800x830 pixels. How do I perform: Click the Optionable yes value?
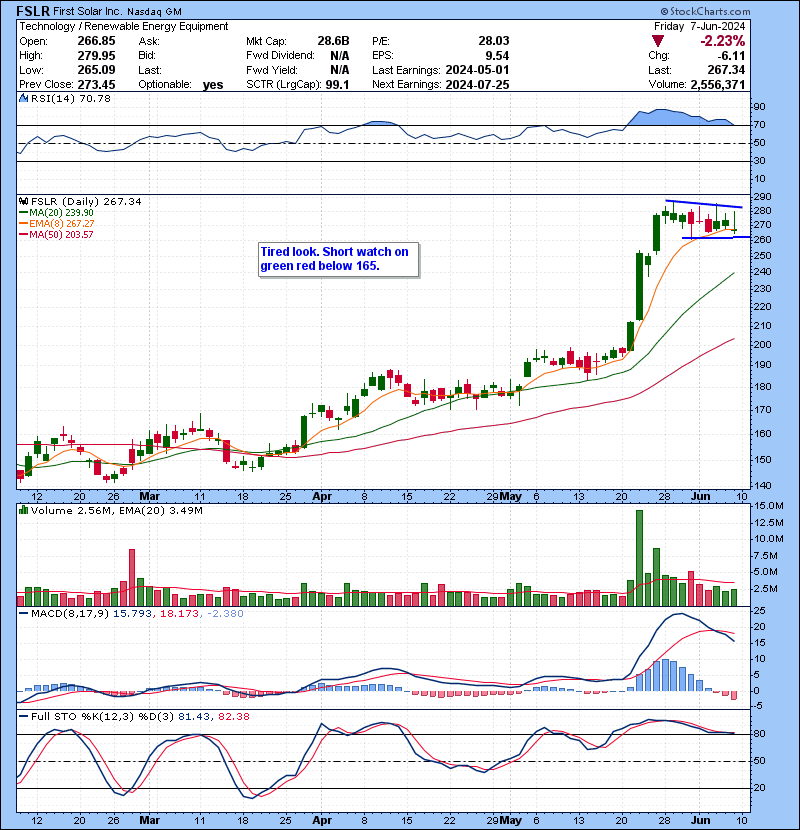tap(213, 85)
